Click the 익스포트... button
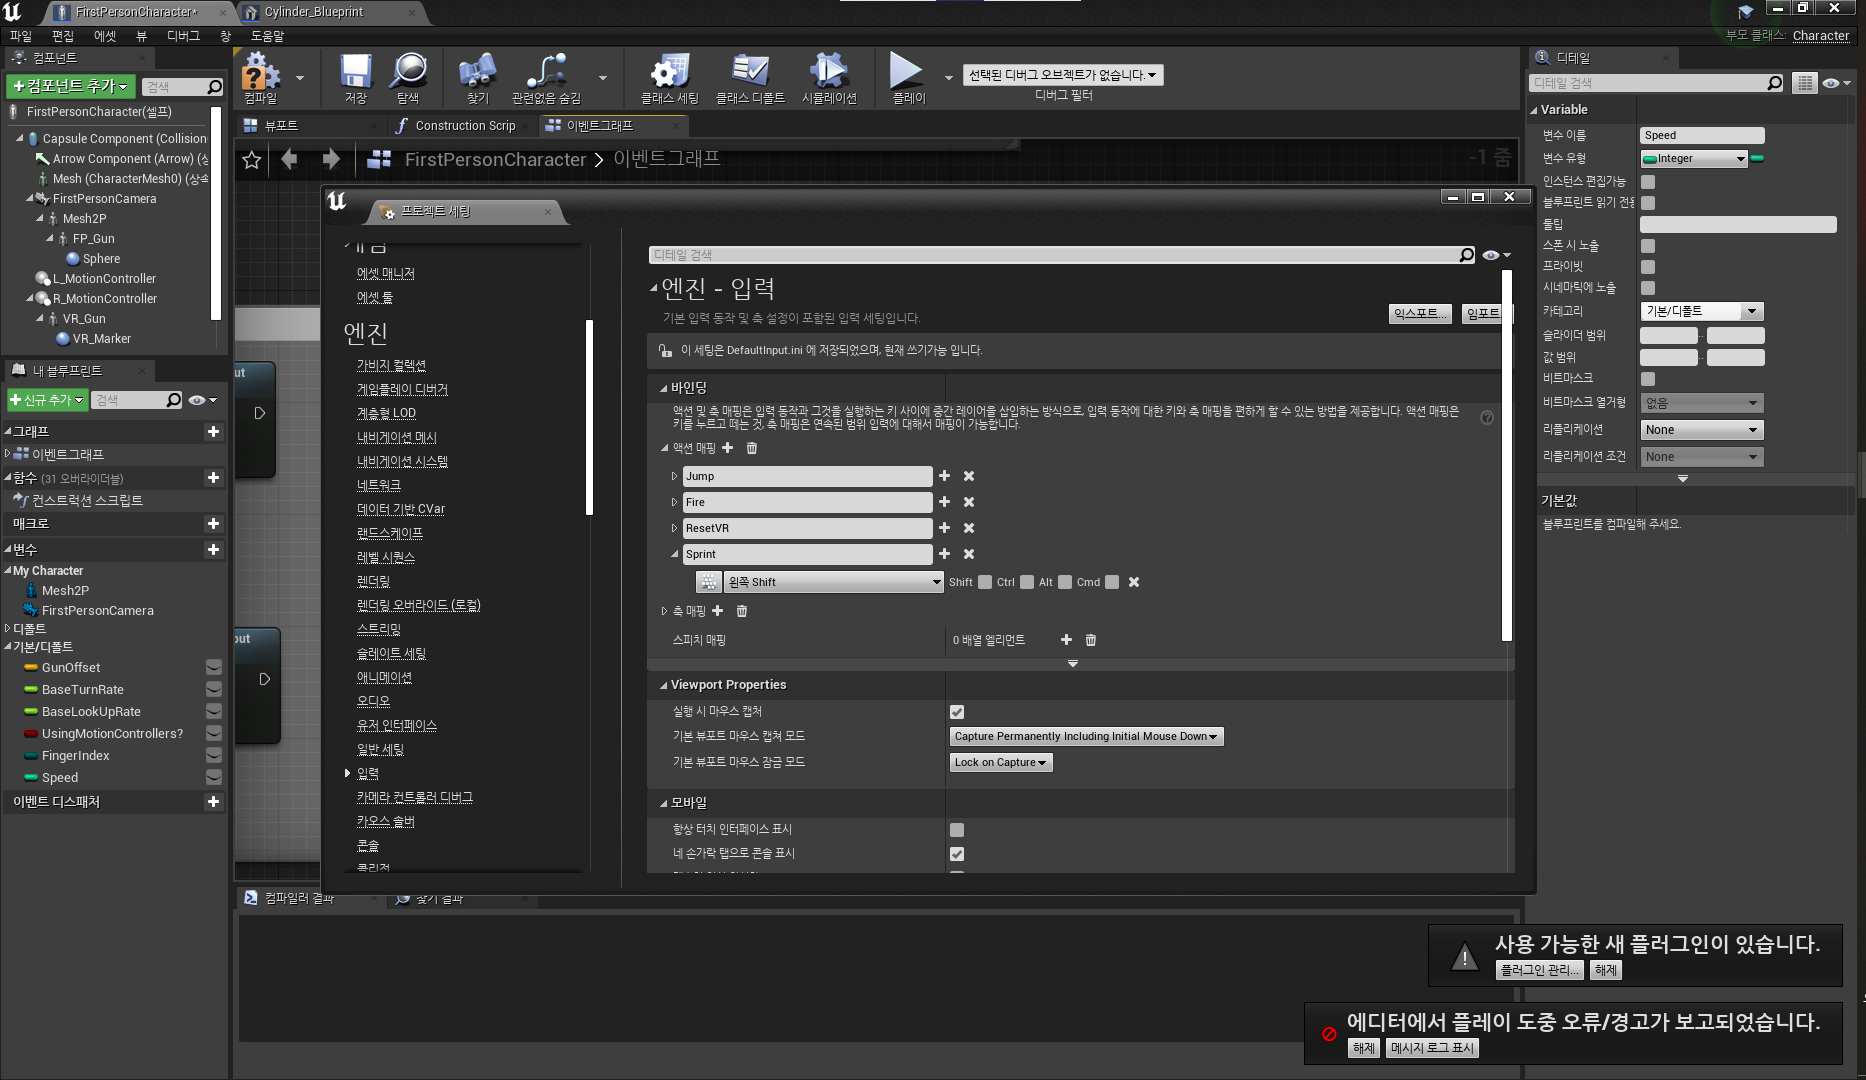 pyautogui.click(x=1420, y=314)
